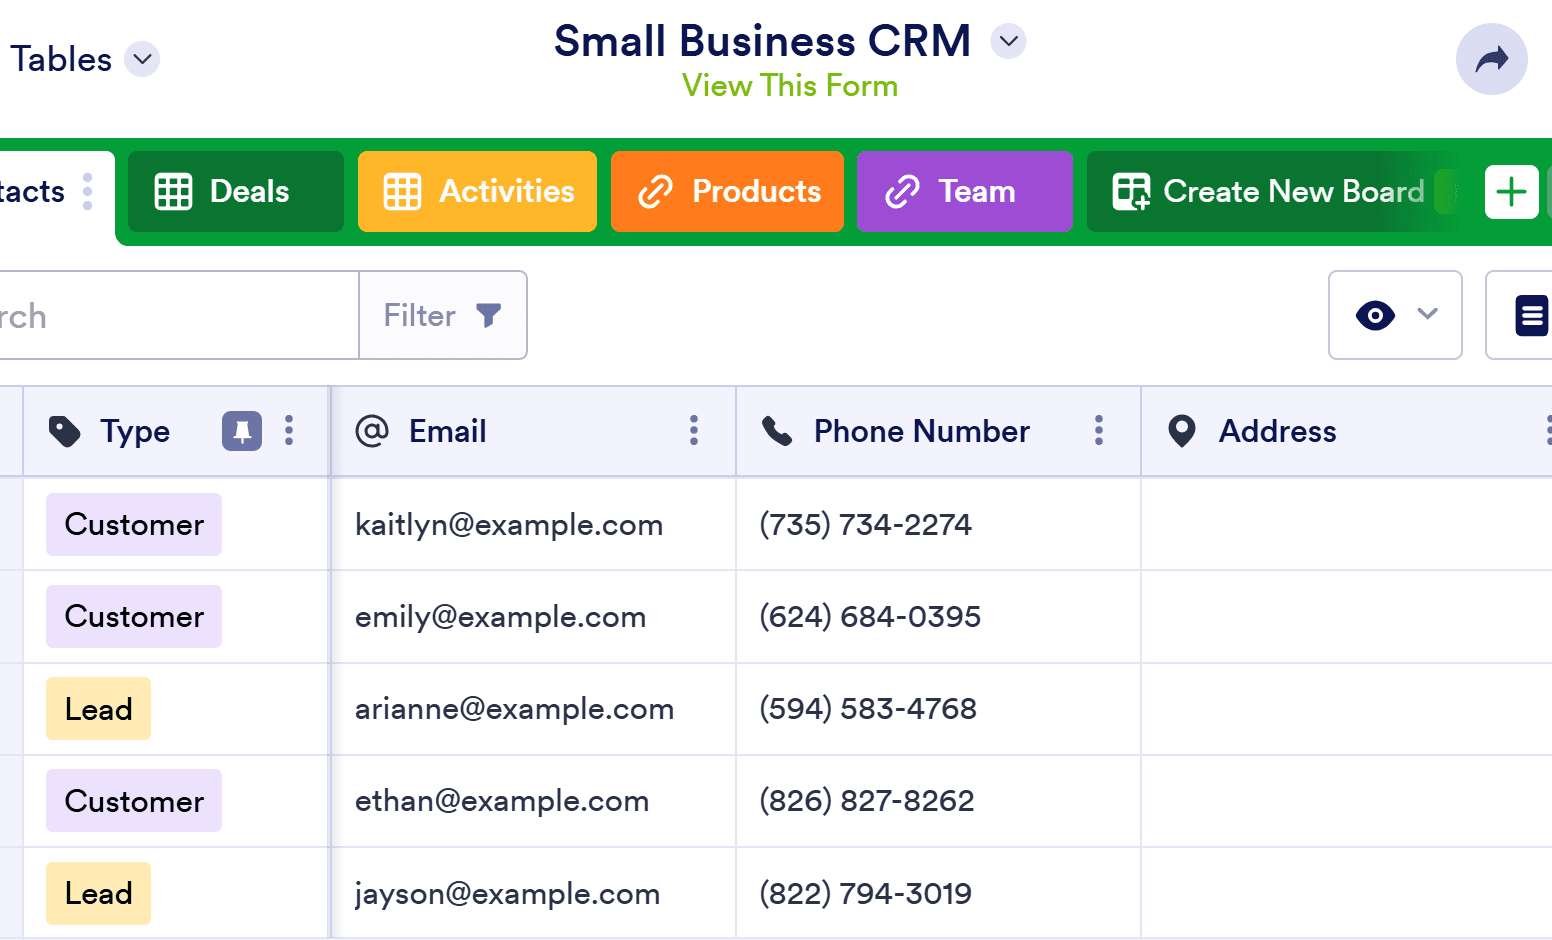Select the jayson@example.com email cell
This screenshot has width=1552, height=940.
click(x=533, y=893)
